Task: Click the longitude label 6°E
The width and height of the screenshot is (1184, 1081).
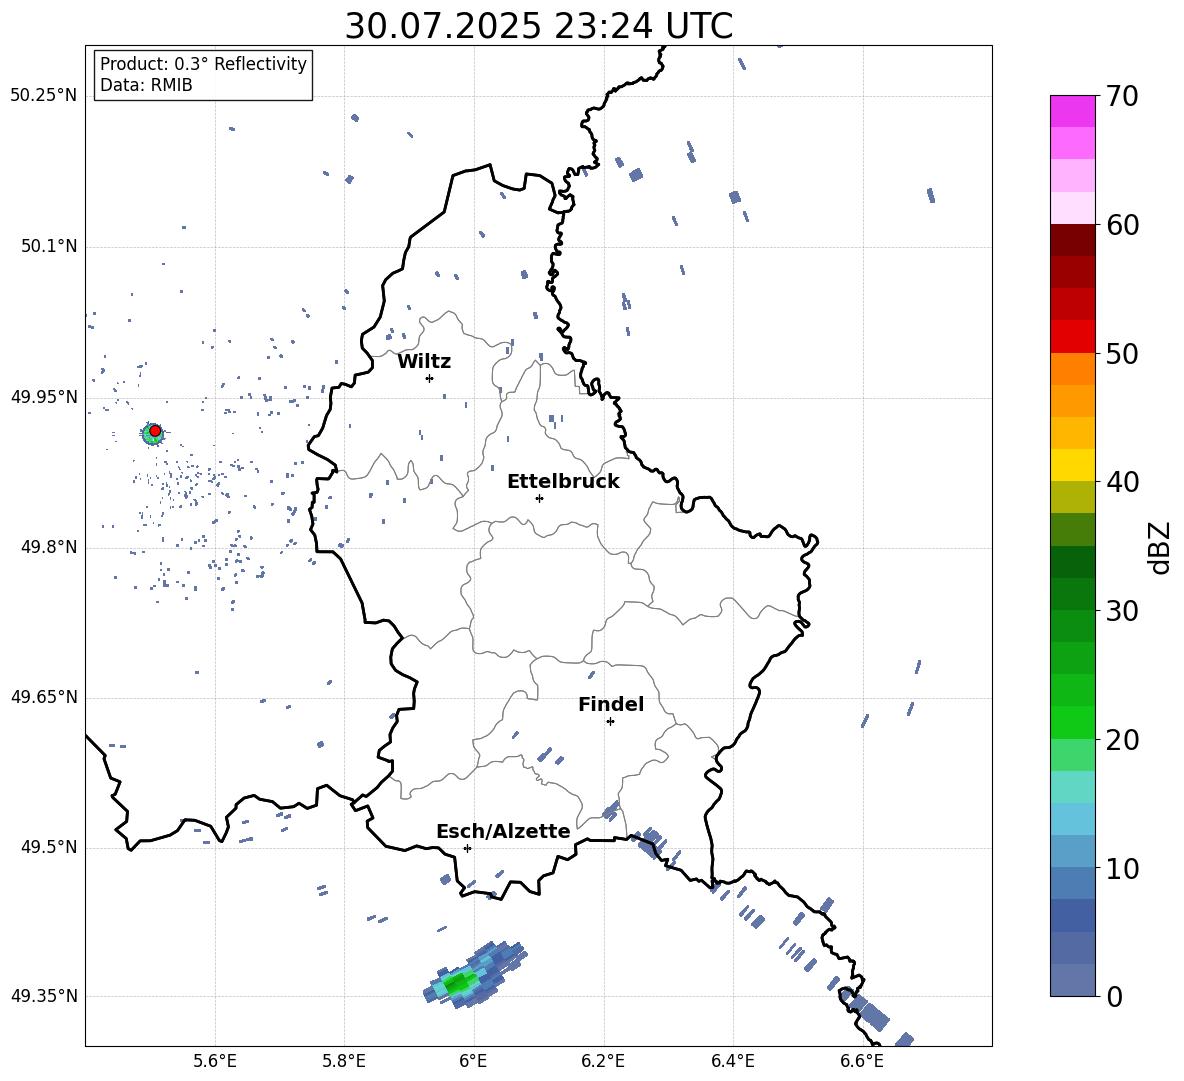Action: pyautogui.click(x=473, y=1061)
